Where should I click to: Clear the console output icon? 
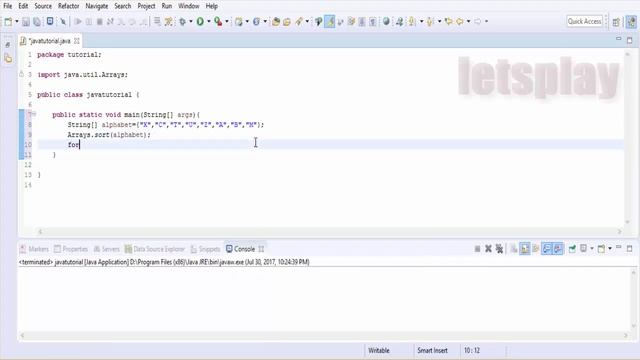[x=514, y=249]
